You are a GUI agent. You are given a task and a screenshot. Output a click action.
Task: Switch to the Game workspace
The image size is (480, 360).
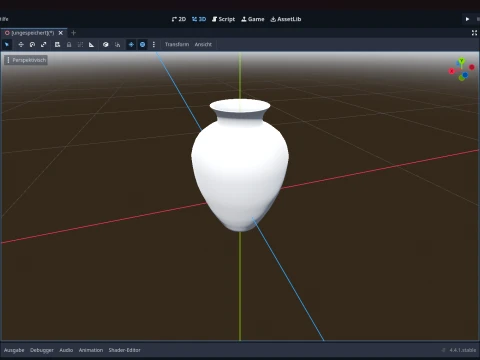pyautogui.click(x=253, y=19)
